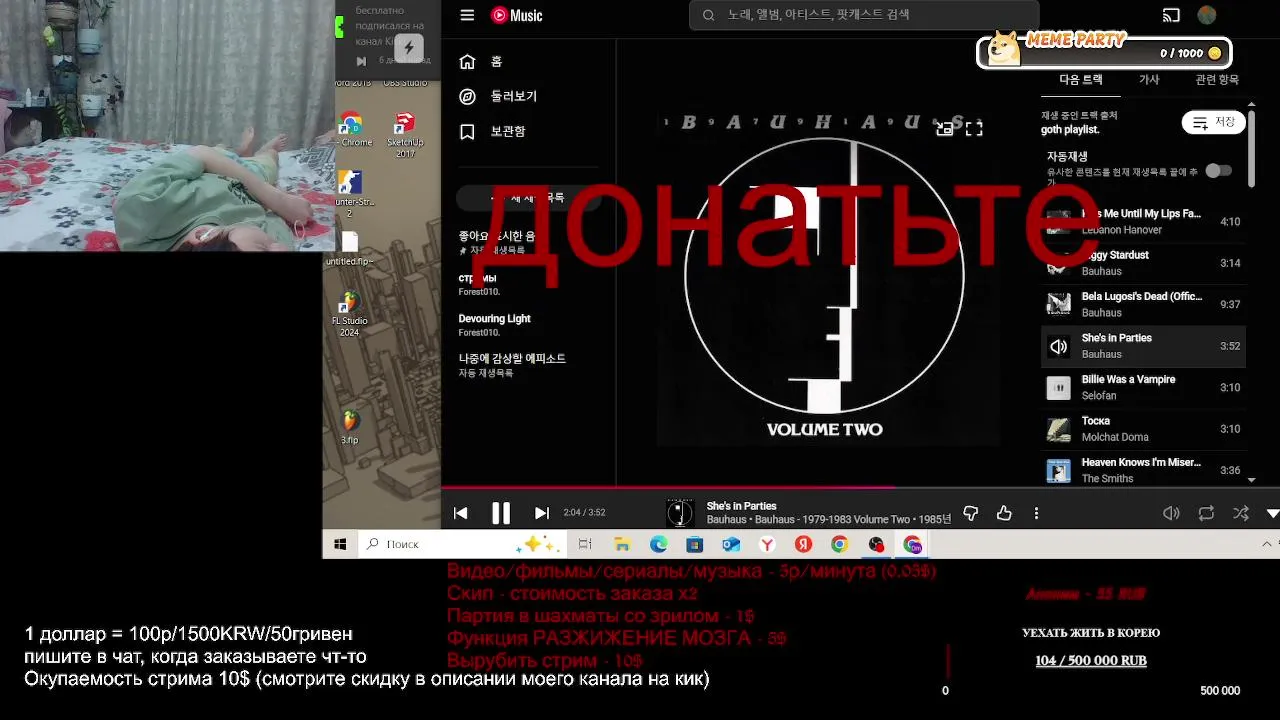This screenshot has width=1280, height=720.
Task: Play Bela Lugosi's Dead from the queue
Action: [1143, 304]
